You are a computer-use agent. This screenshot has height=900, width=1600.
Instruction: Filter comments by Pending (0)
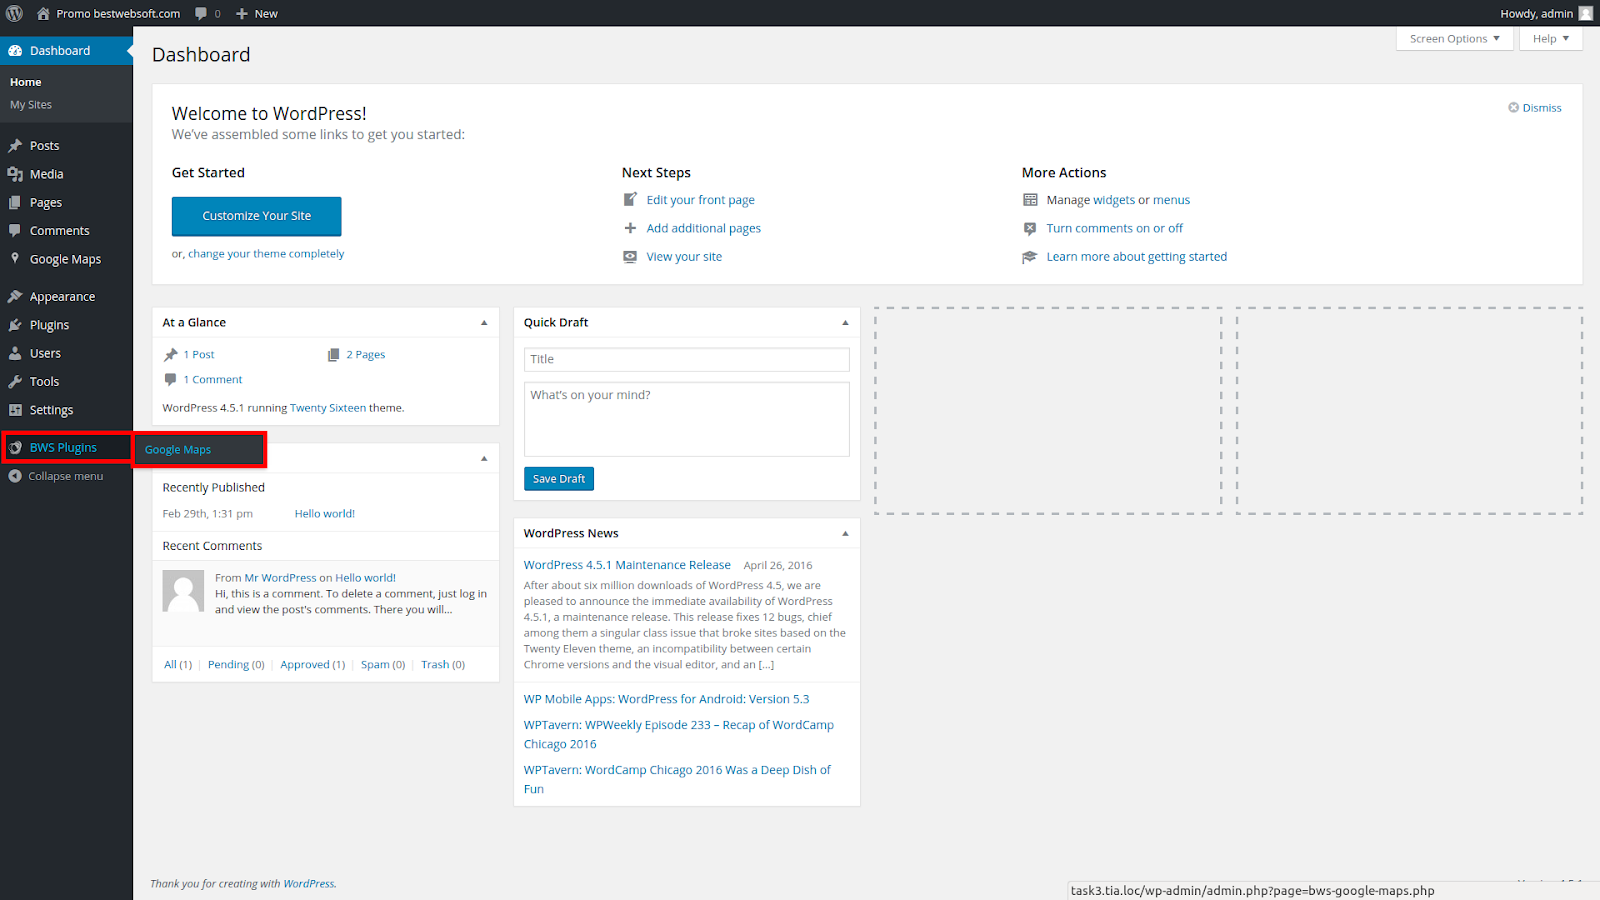(x=236, y=665)
